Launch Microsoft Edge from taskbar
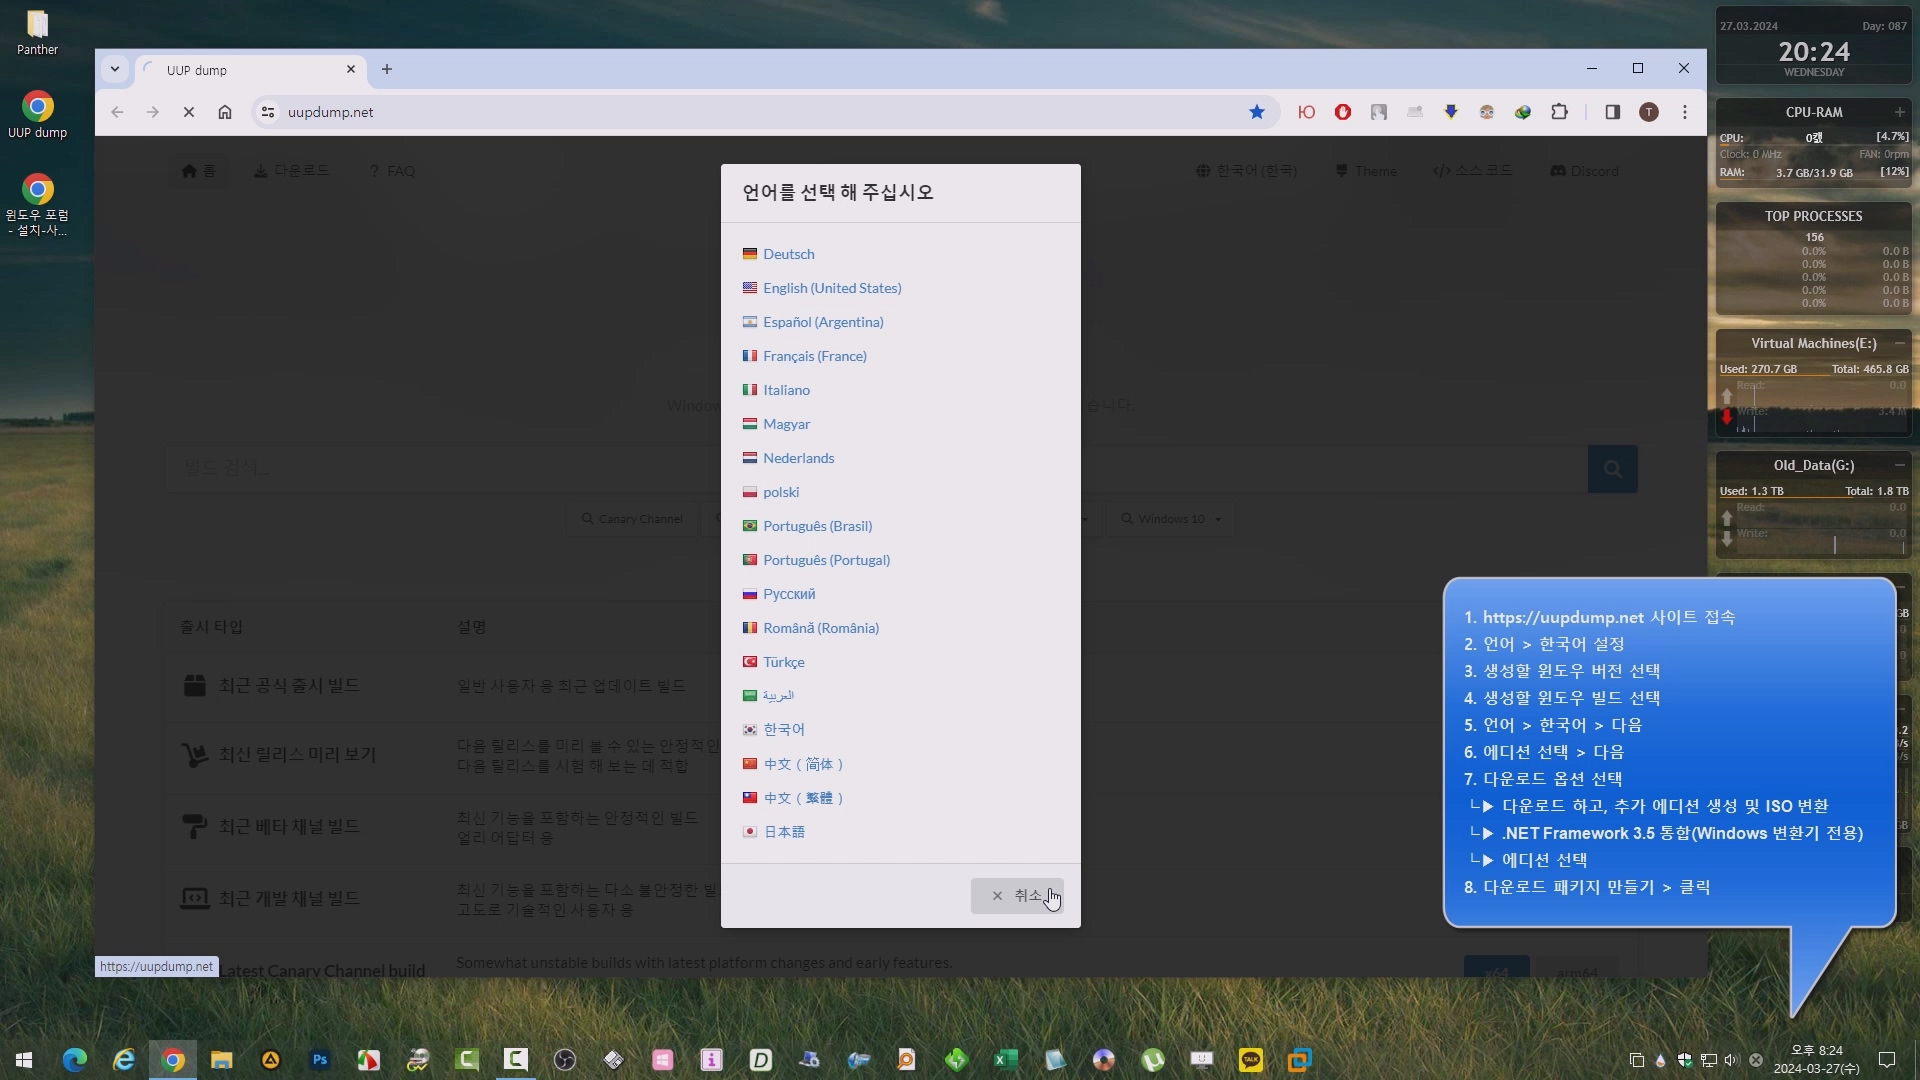Viewport: 1920px width, 1080px height. point(75,1060)
